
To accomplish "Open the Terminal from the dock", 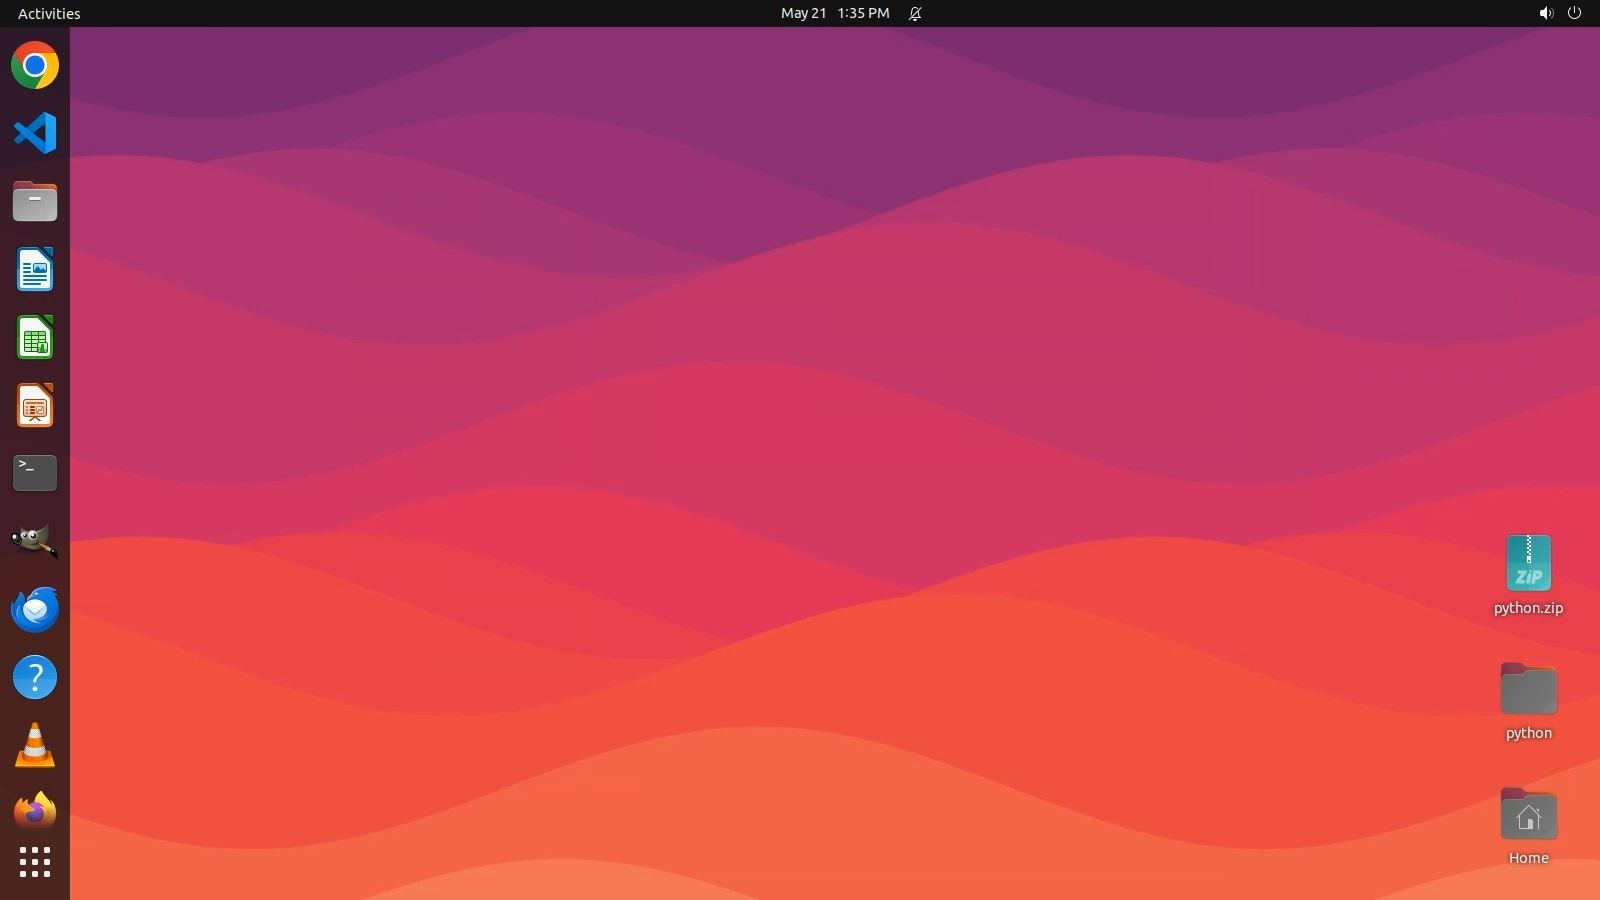I will pyautogui.click(x=35, y=473).
